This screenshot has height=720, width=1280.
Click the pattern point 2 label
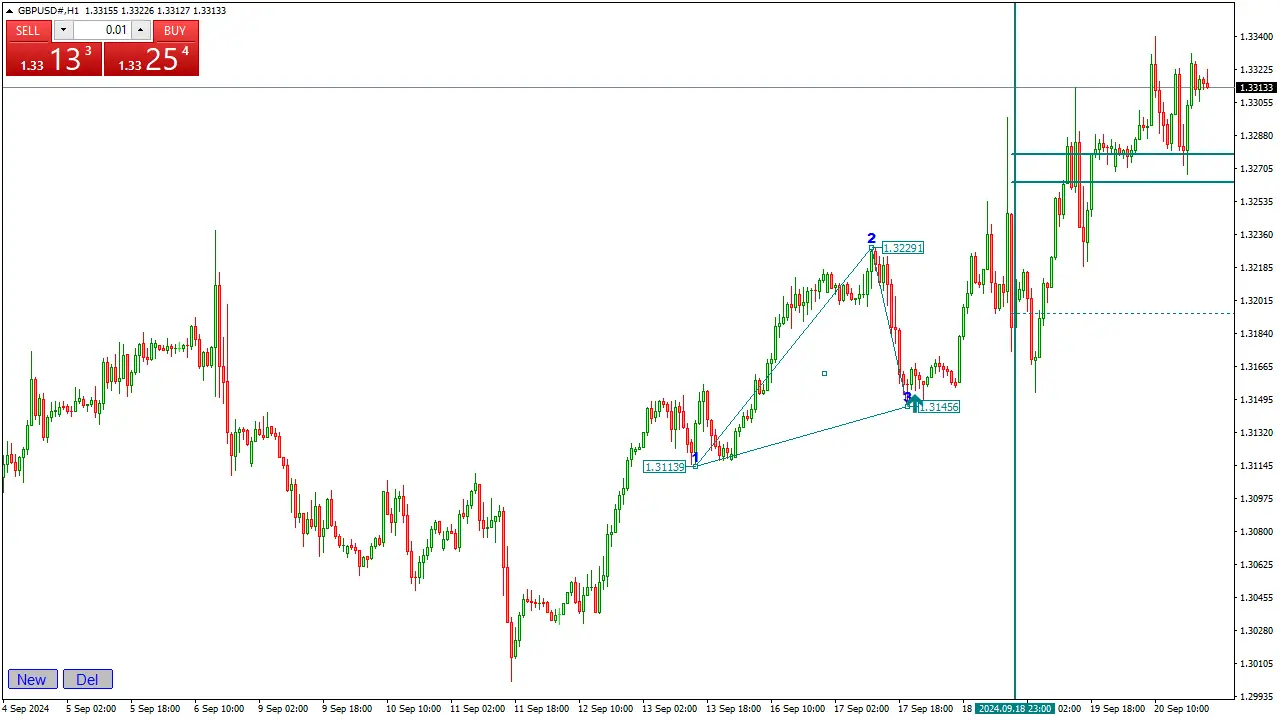pyautogui.click(x=871, y=238)
